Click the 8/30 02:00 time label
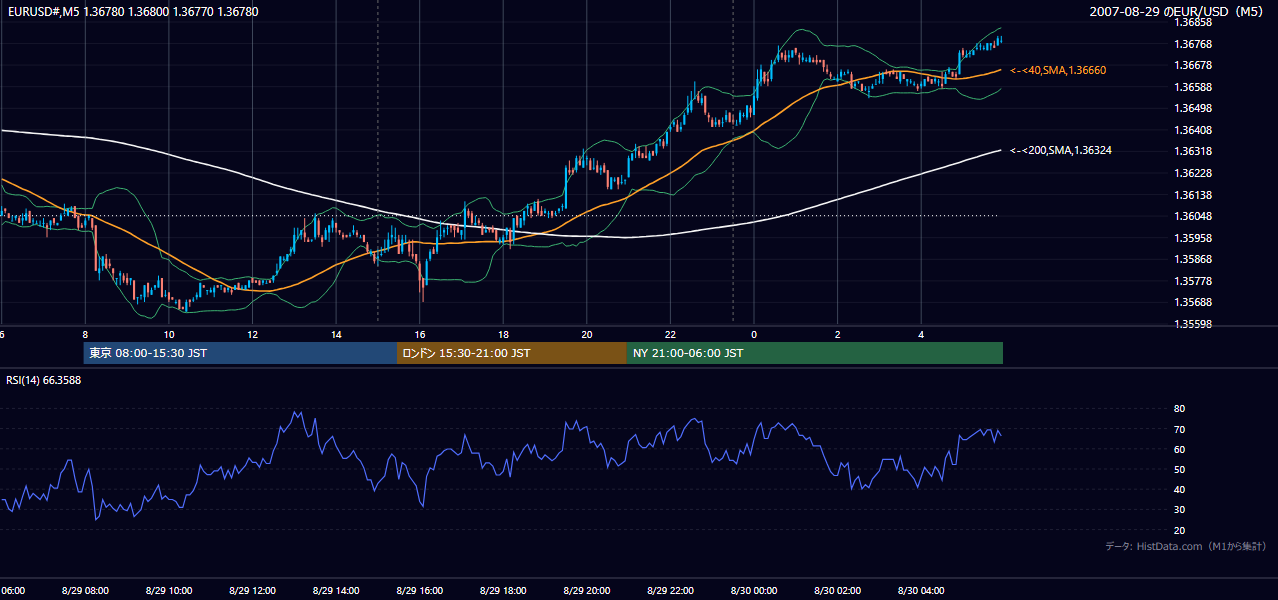Screen dimensions: 1278x600 (837, 591)
